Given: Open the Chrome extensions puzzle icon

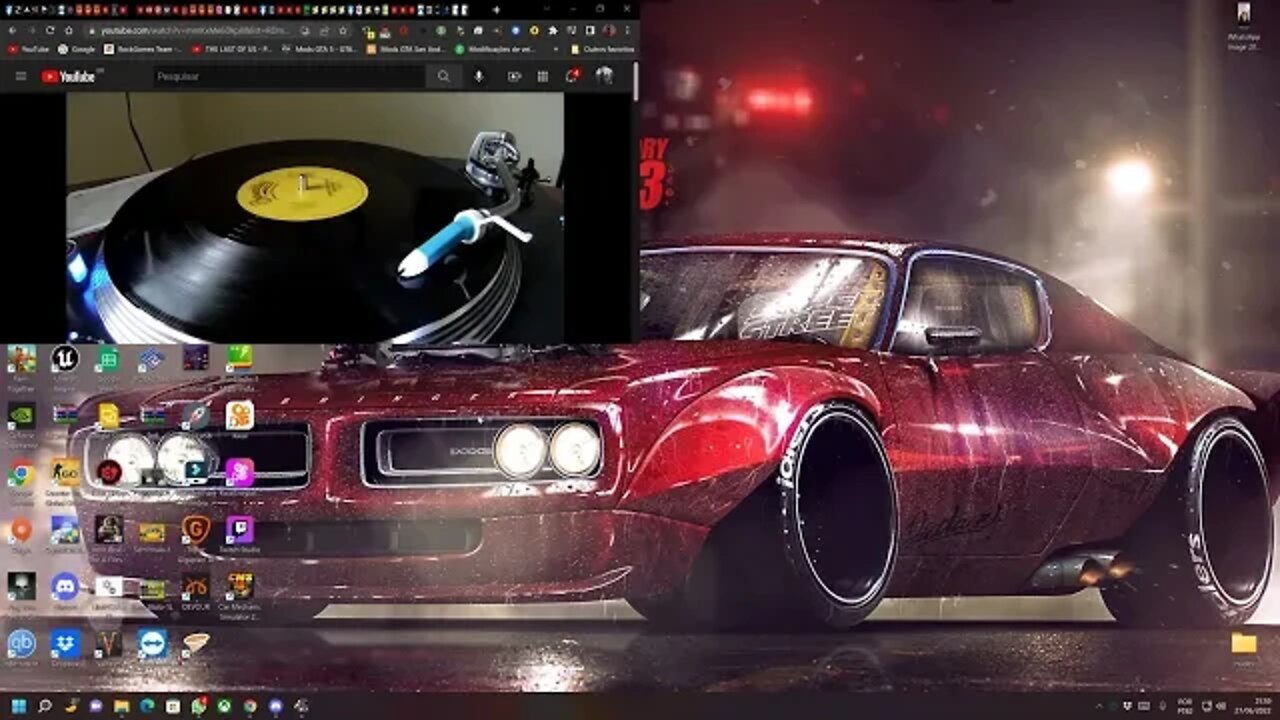Looking at the screenshot, I should click(x=553, y=31).
